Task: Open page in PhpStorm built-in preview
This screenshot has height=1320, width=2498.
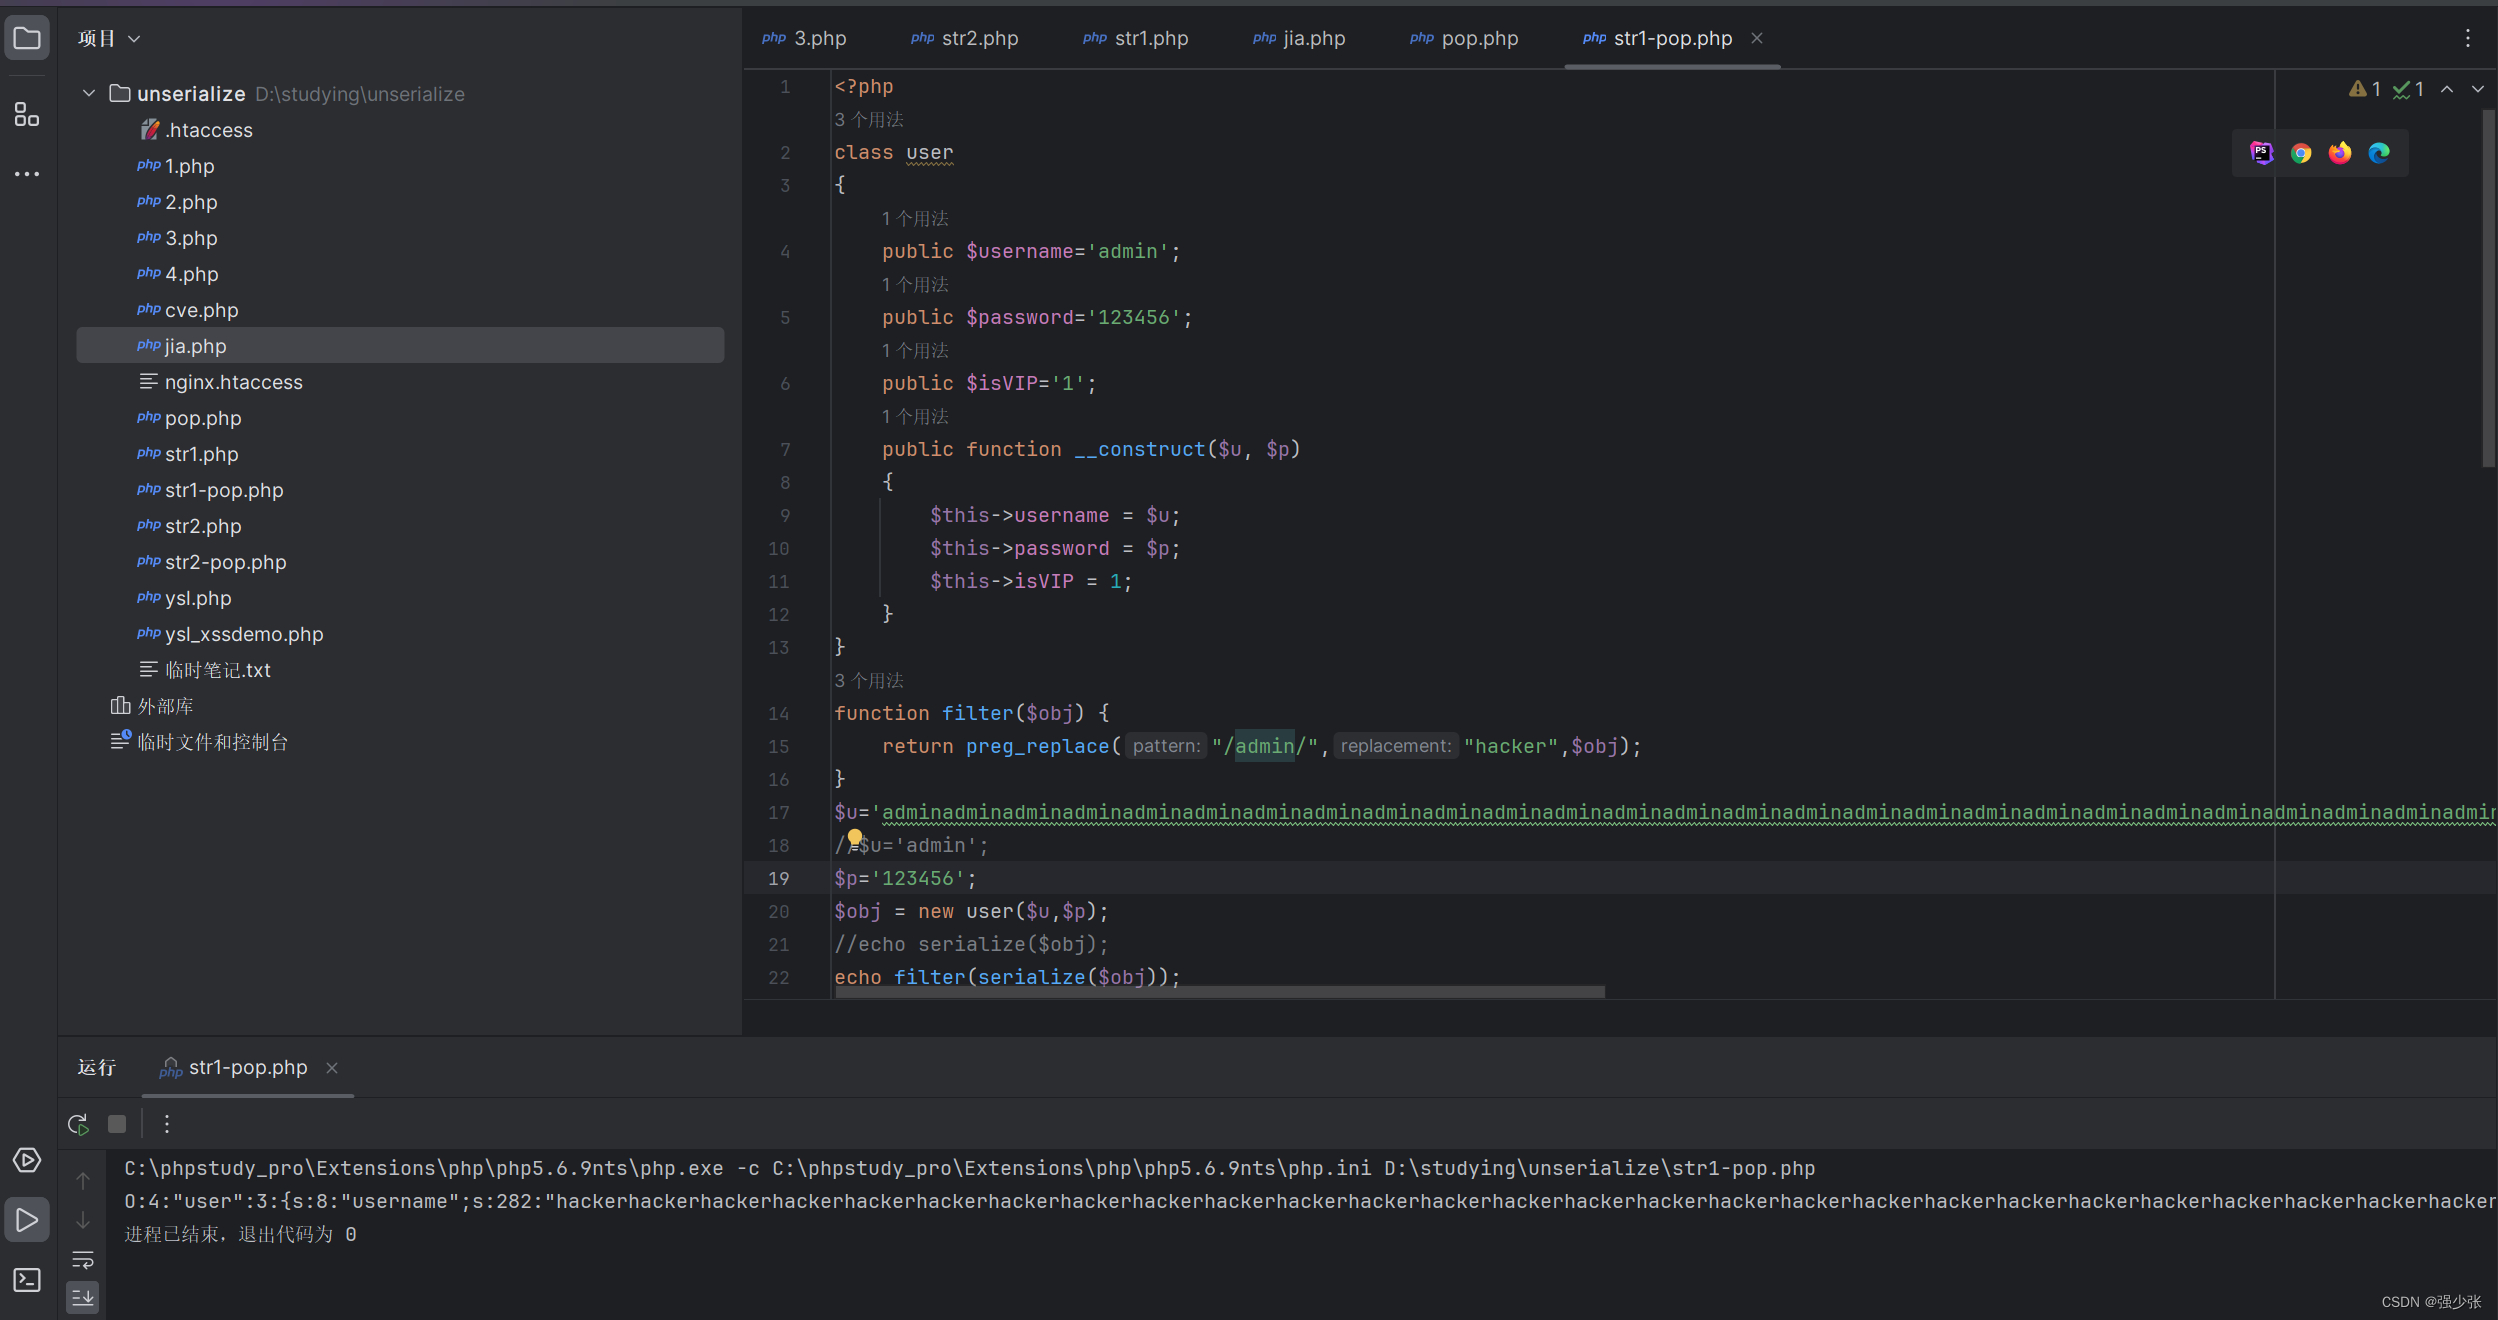Action: coord(2262,153)
